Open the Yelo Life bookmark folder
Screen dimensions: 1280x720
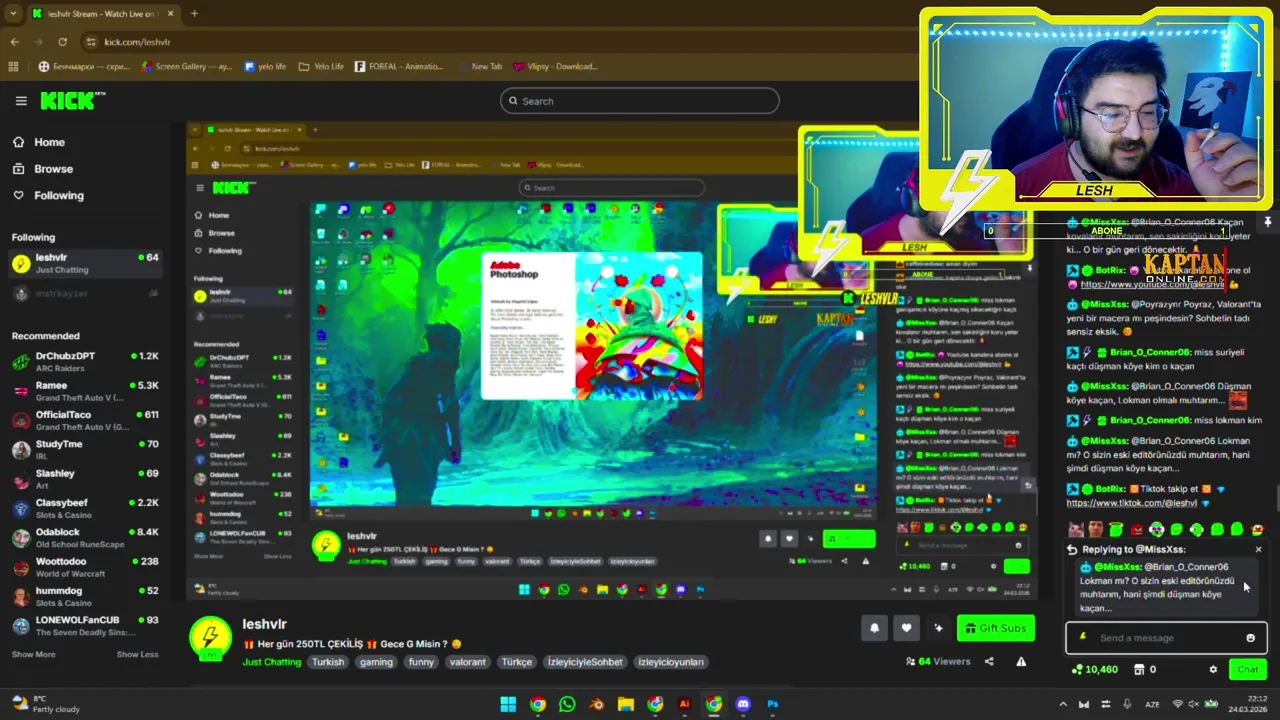(321, 66)
